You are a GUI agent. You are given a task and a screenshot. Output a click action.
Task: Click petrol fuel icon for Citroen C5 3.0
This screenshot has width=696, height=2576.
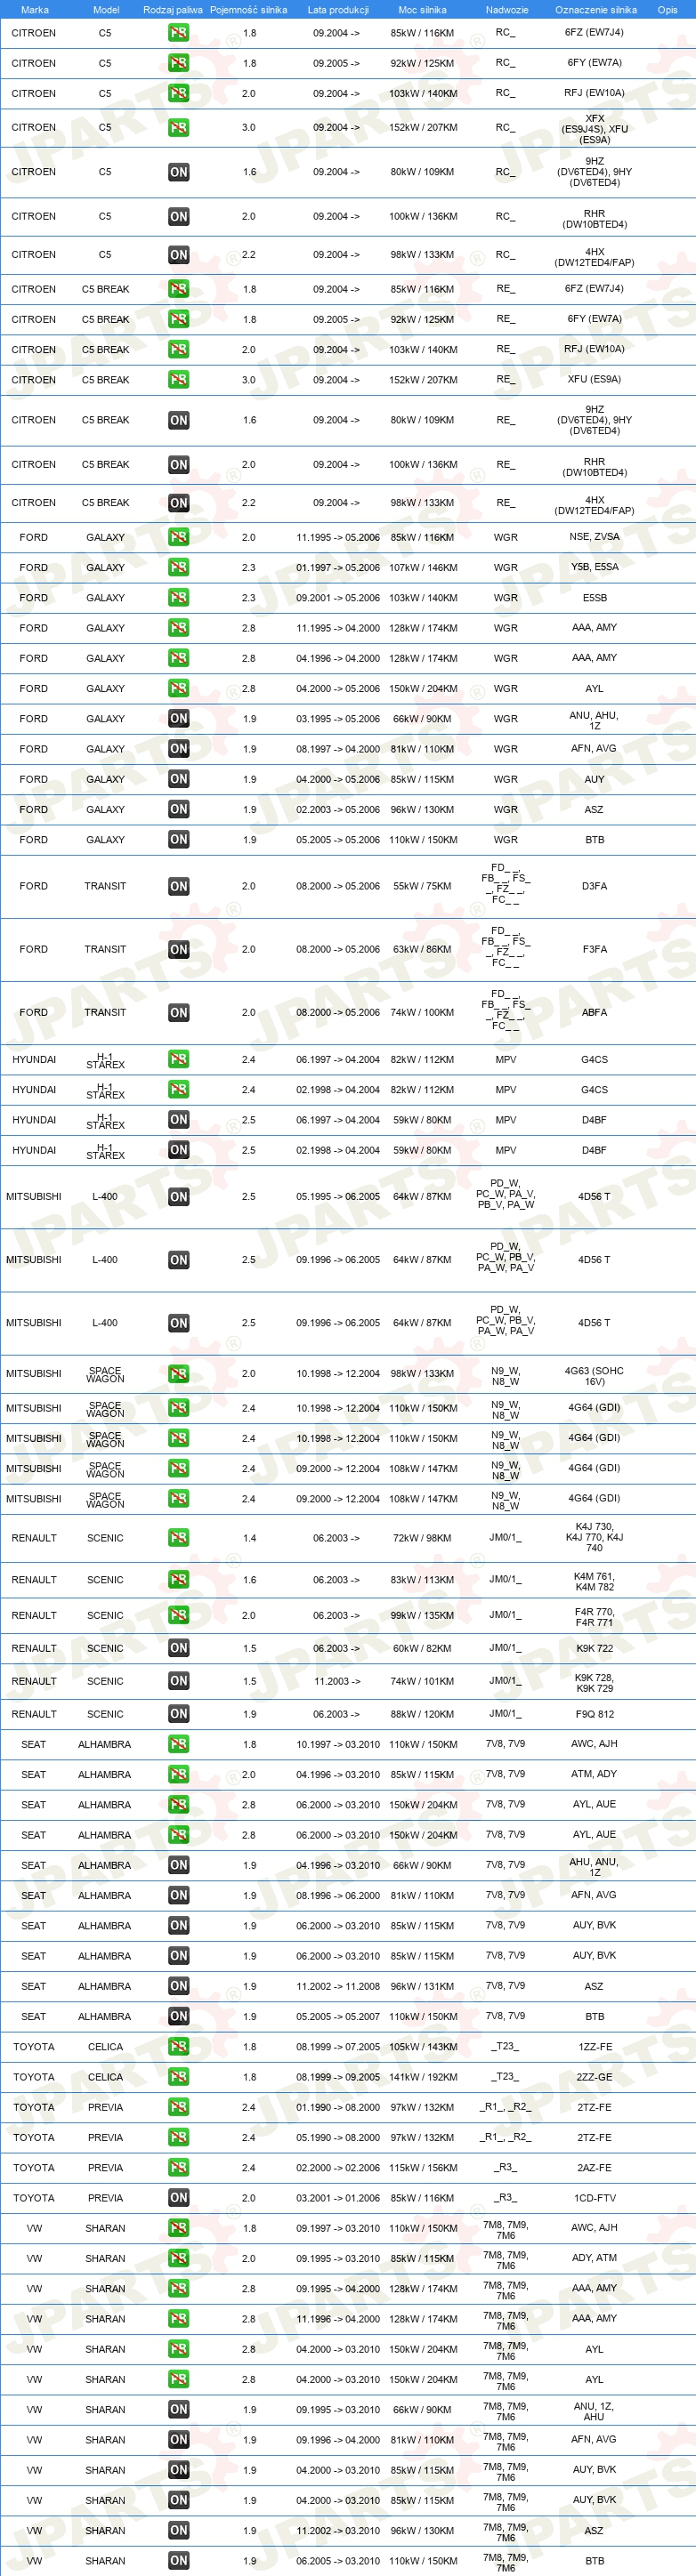[x=178, y=128]
